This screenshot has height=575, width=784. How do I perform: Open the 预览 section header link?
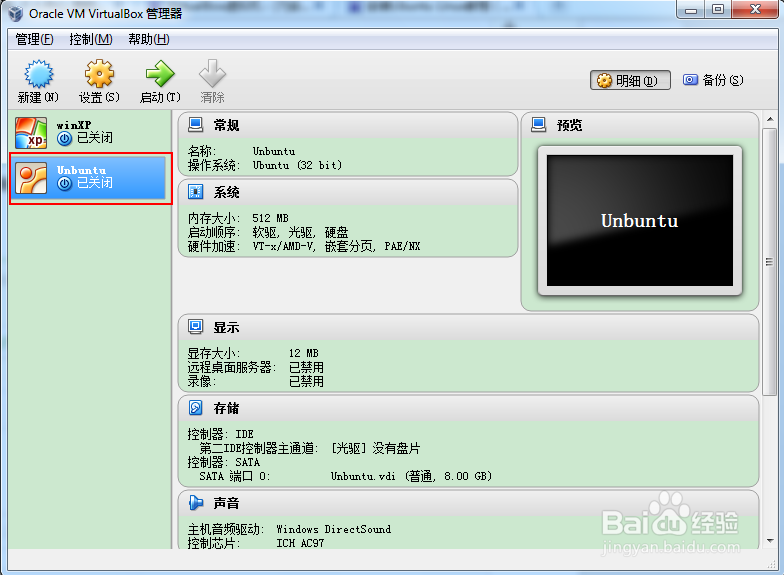tap(570, 125)
